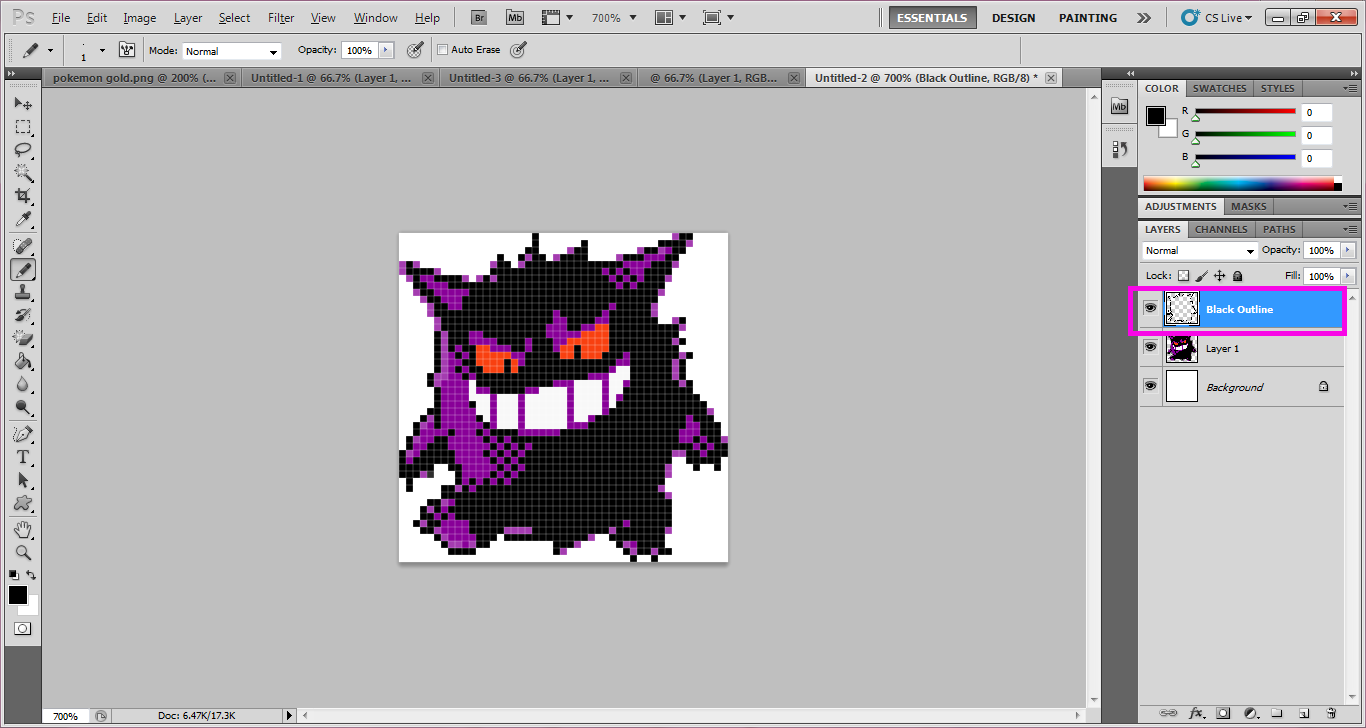The height and width of the screenshot is (728, 1366).
Task: Launch Mini Bridge from application bar
Action: [x=514, y=18]
